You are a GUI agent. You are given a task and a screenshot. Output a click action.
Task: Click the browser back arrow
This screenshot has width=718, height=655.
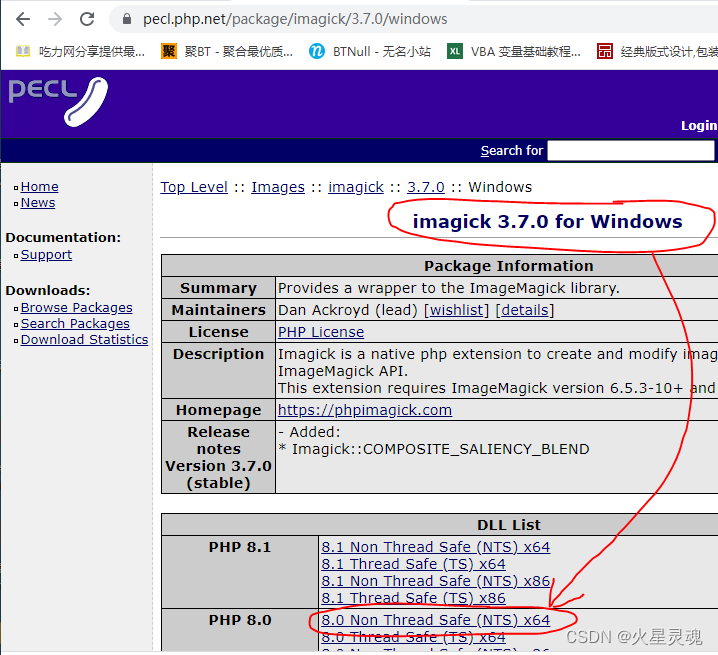22,19
